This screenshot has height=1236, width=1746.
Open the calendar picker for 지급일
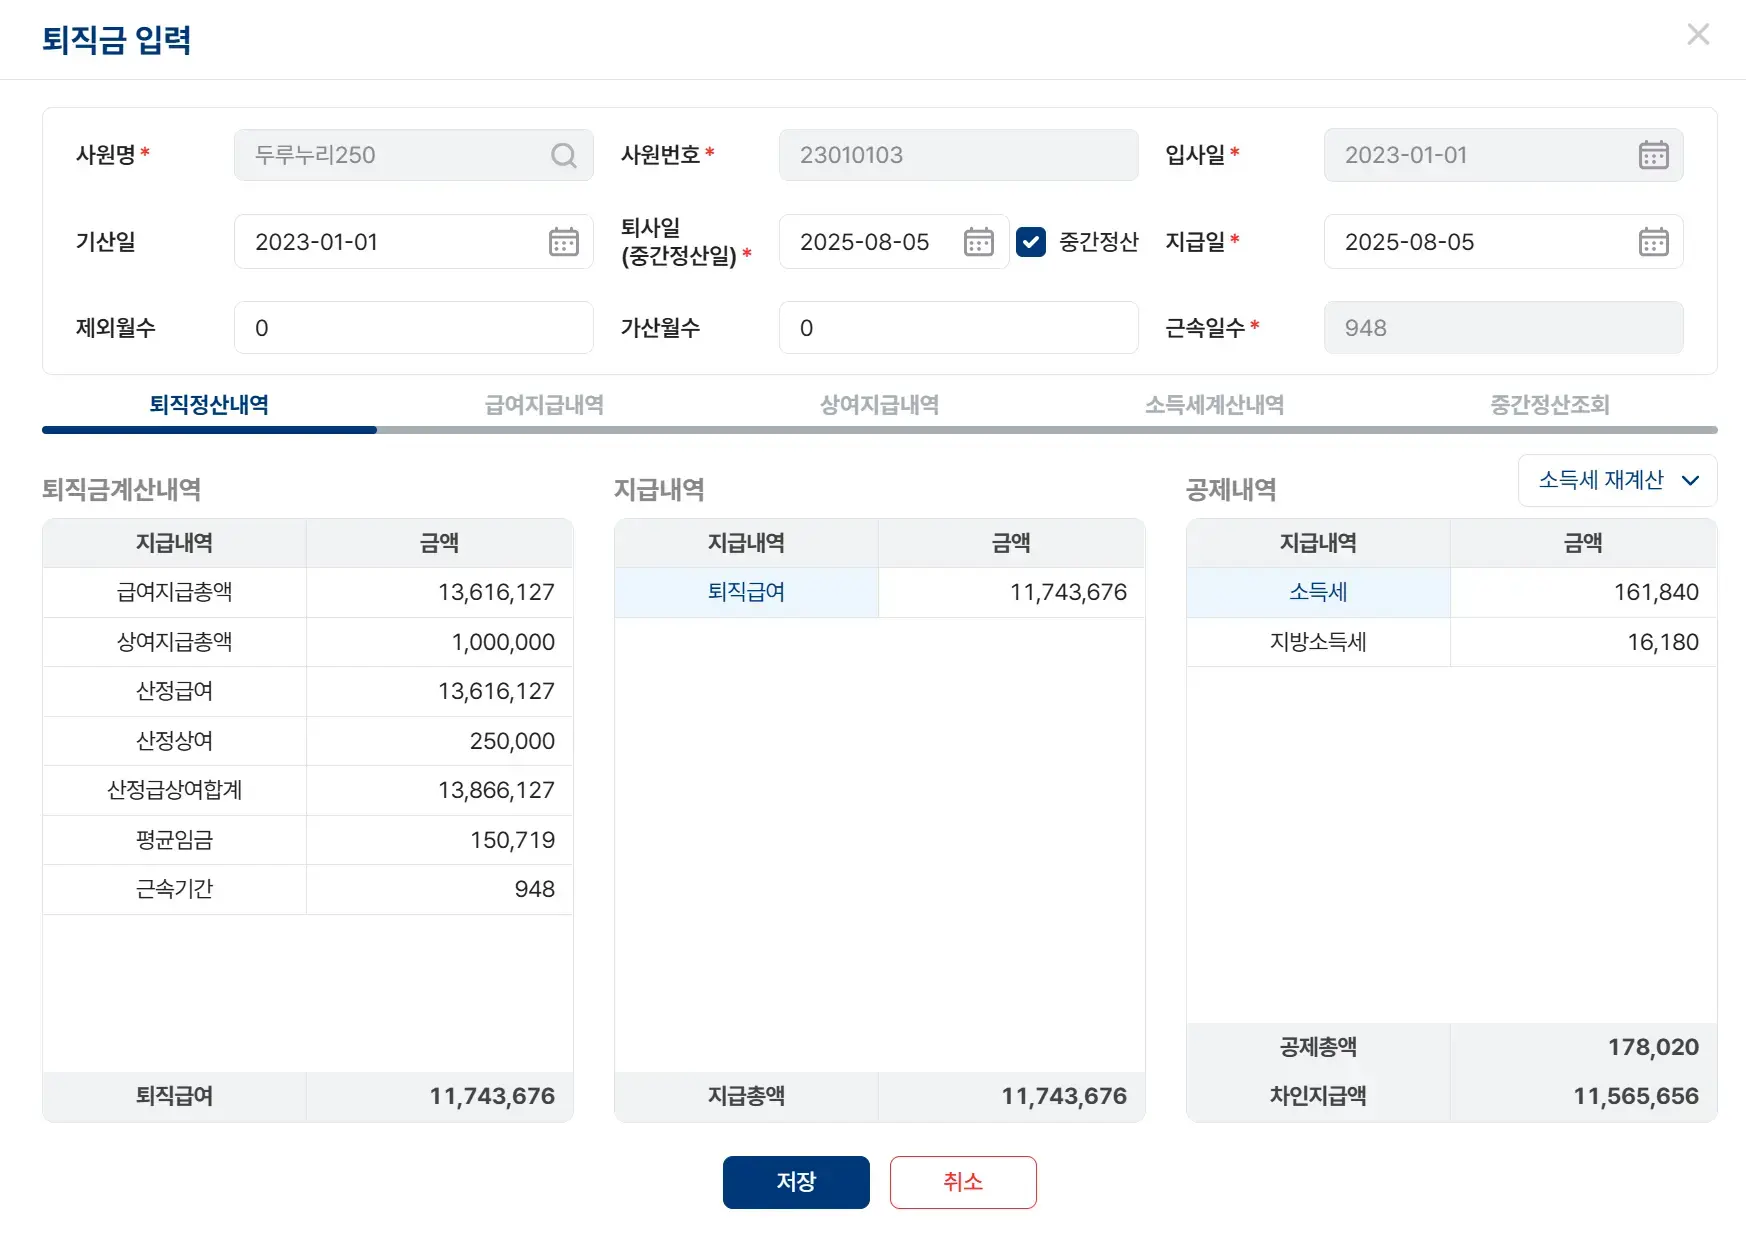[1655, 241]
